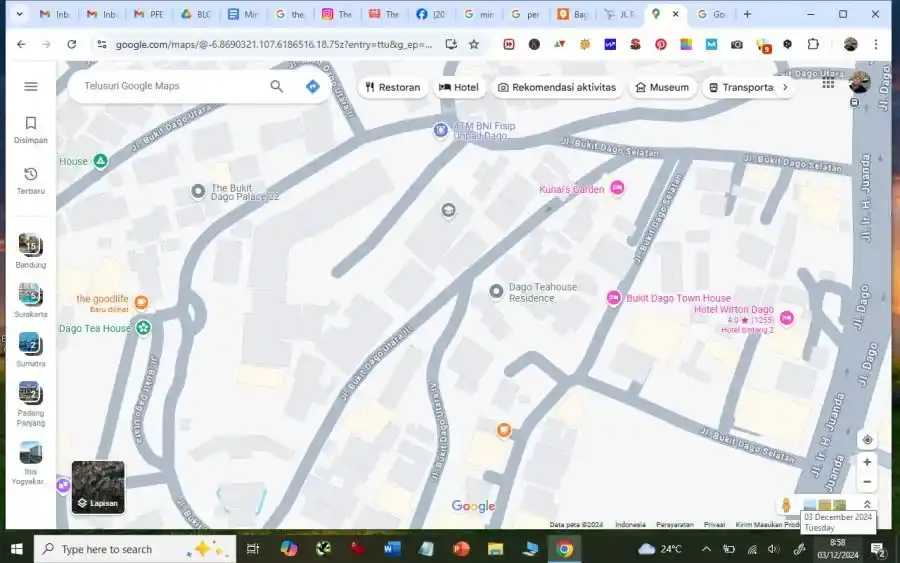
Task: Open the Windows notification center
Action: pos(878,549)
